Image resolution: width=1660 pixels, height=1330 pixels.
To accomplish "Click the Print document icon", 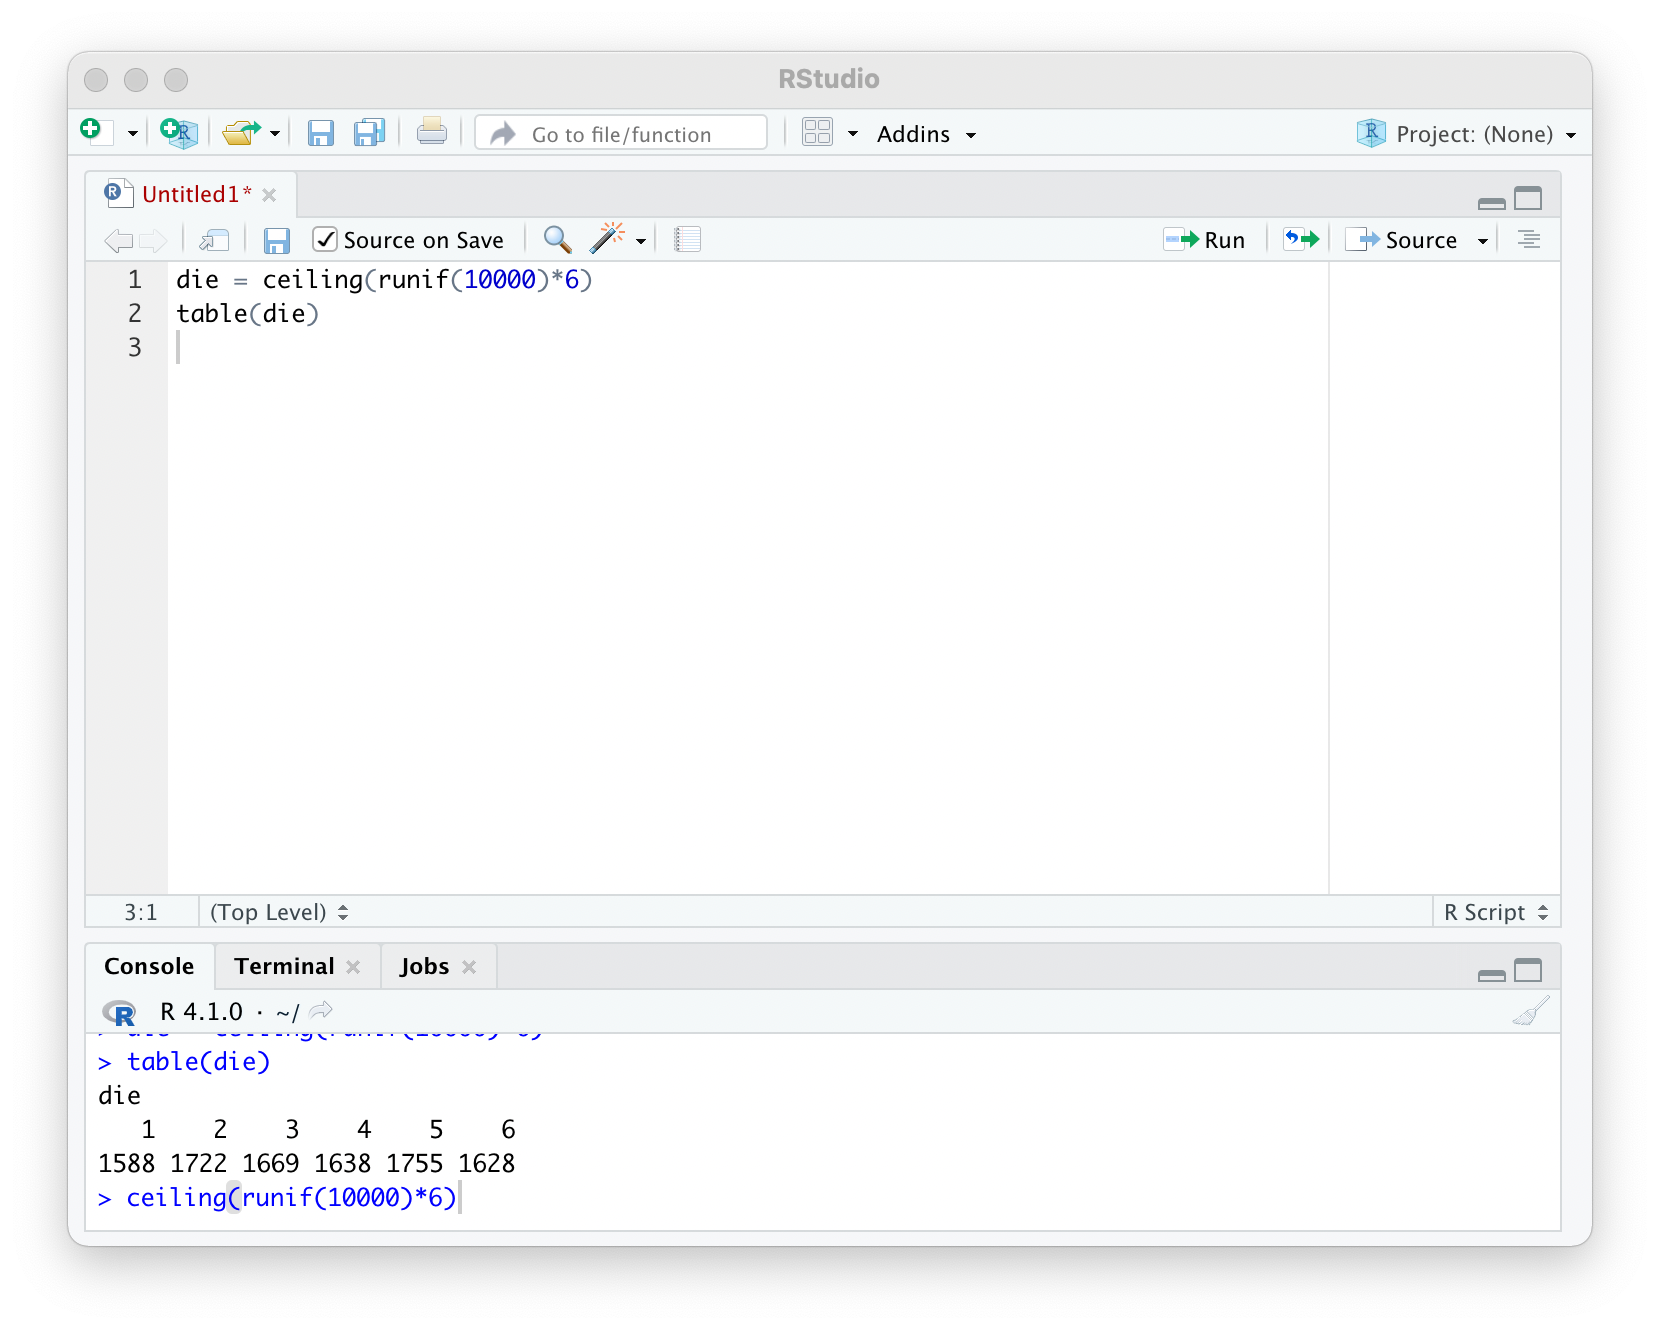I will (432, 131).
